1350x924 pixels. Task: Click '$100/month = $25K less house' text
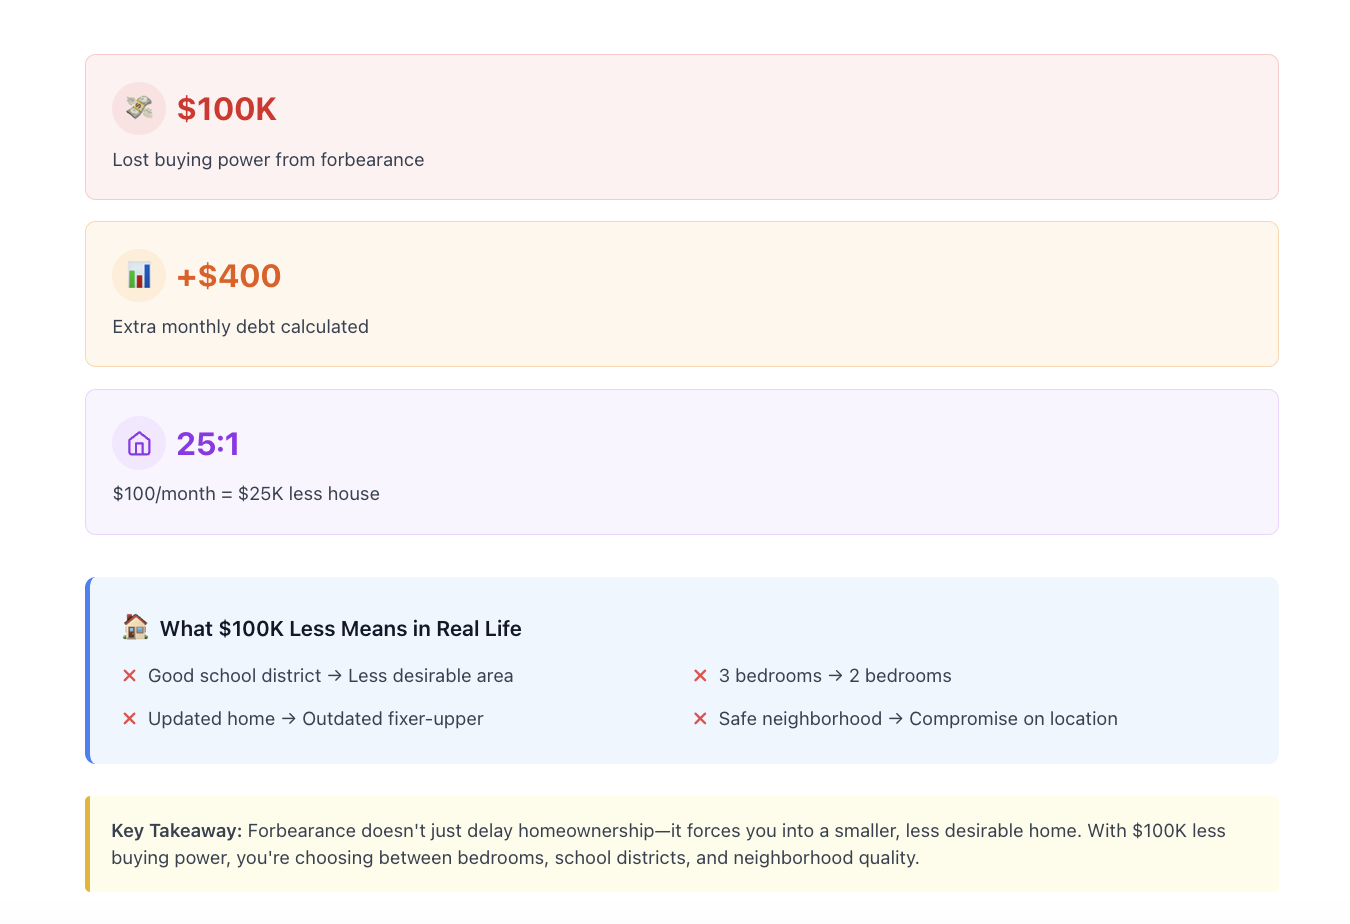tap(246, 494)
